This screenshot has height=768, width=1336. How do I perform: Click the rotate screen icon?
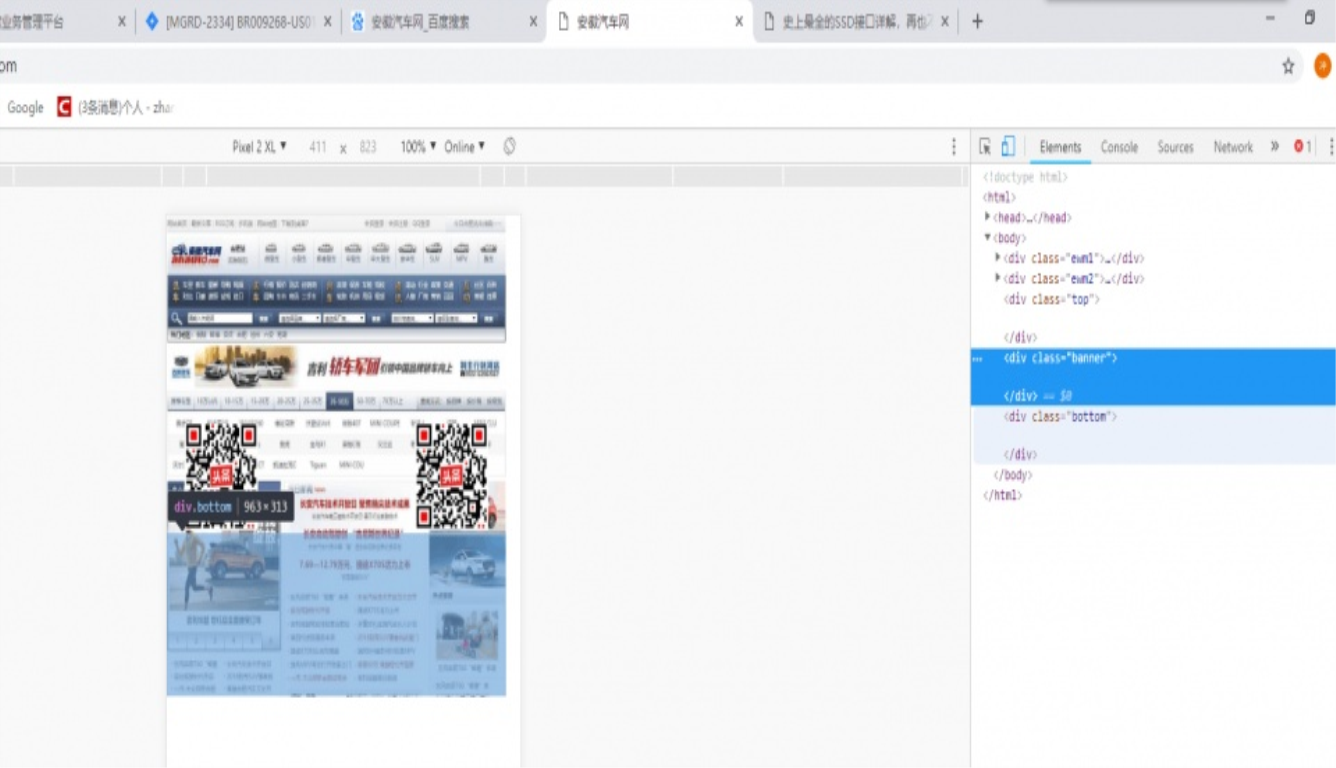tap(509, 147)
